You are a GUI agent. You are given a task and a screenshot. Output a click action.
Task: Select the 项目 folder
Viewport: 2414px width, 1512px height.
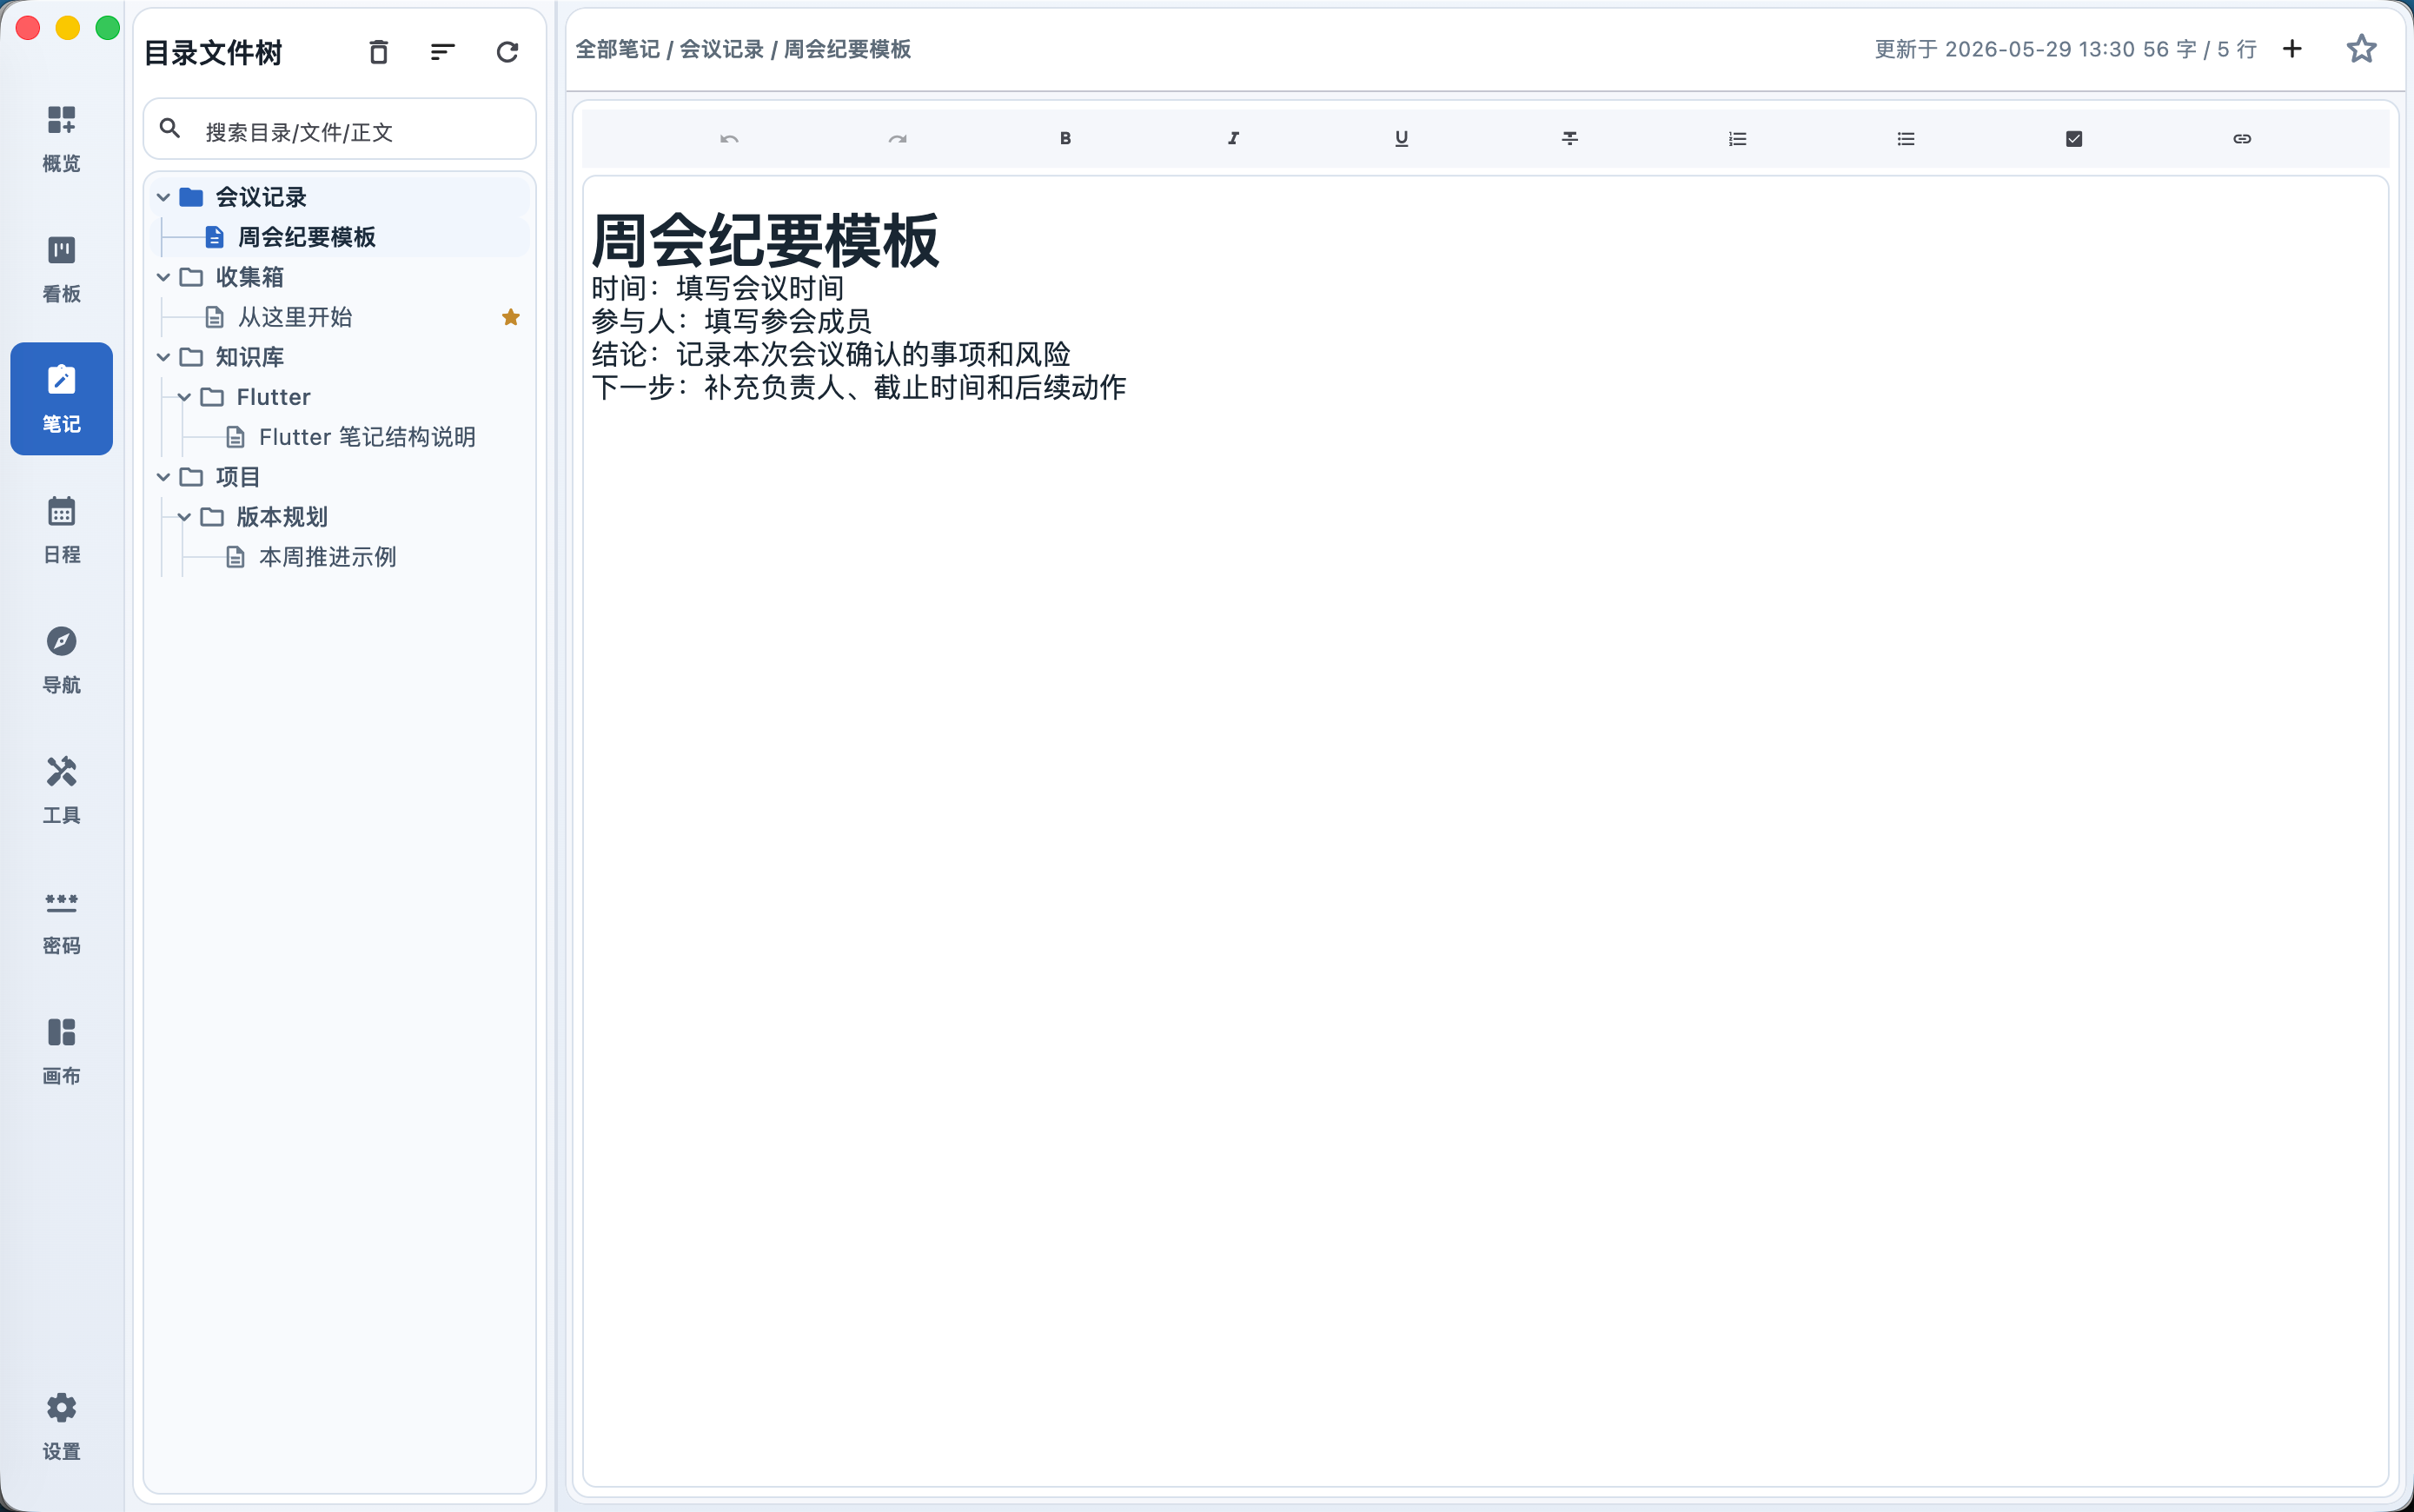point(339,477)
